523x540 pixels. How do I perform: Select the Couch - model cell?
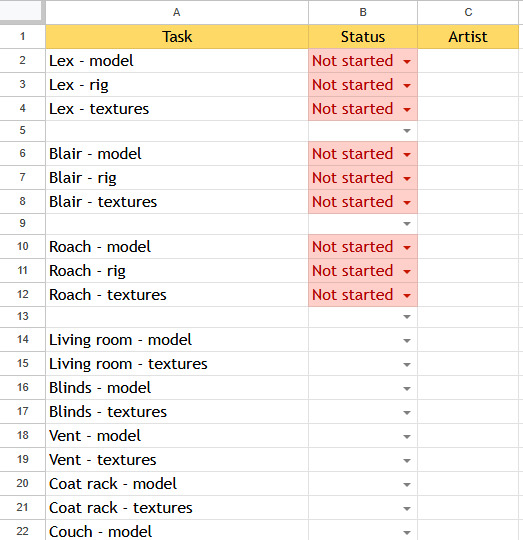click(177, 530)
